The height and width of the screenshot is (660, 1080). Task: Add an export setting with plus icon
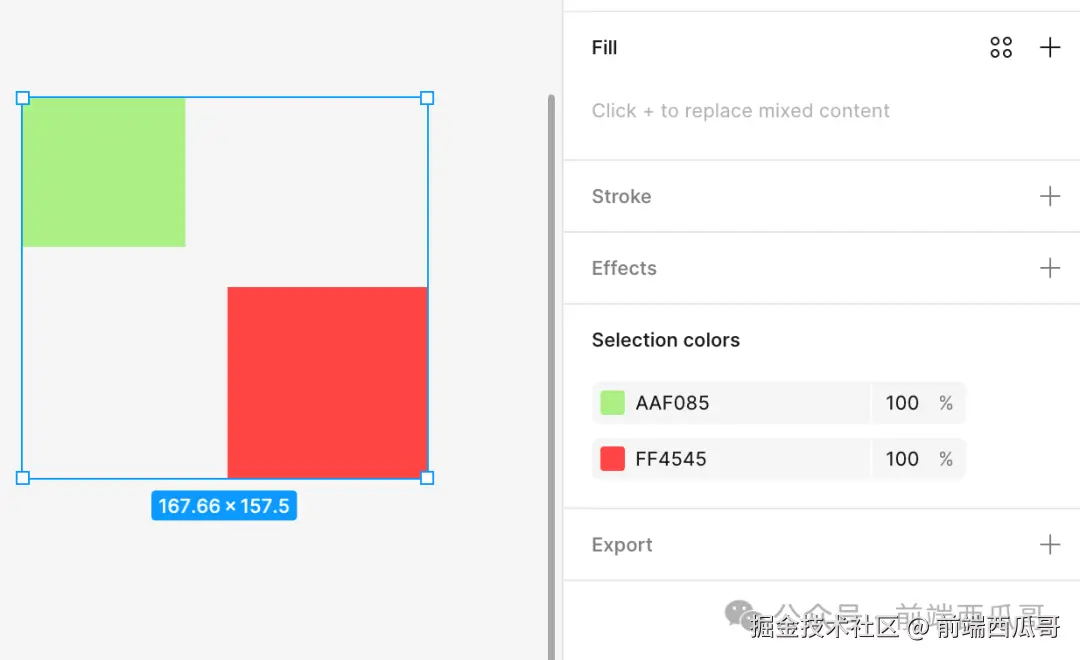click(1050, 545)
